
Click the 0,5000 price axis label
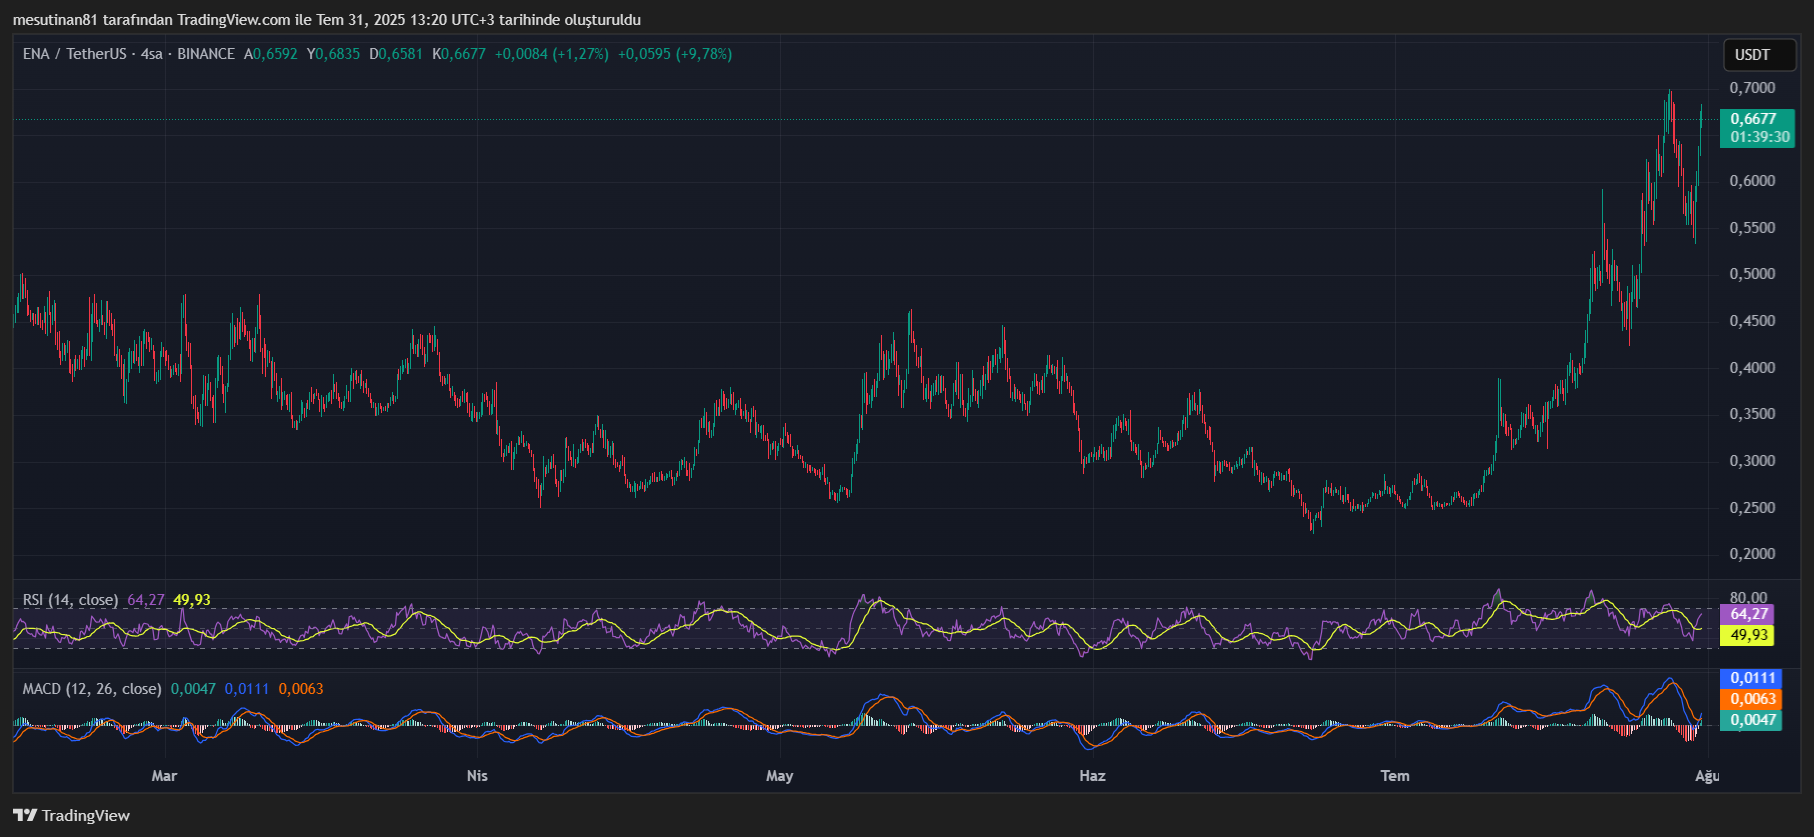pos(1752,274)
